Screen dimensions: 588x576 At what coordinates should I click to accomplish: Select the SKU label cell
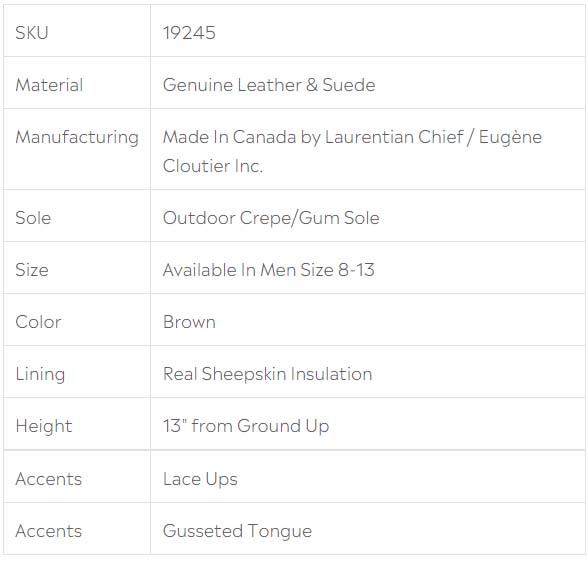(x=77, y=31)
